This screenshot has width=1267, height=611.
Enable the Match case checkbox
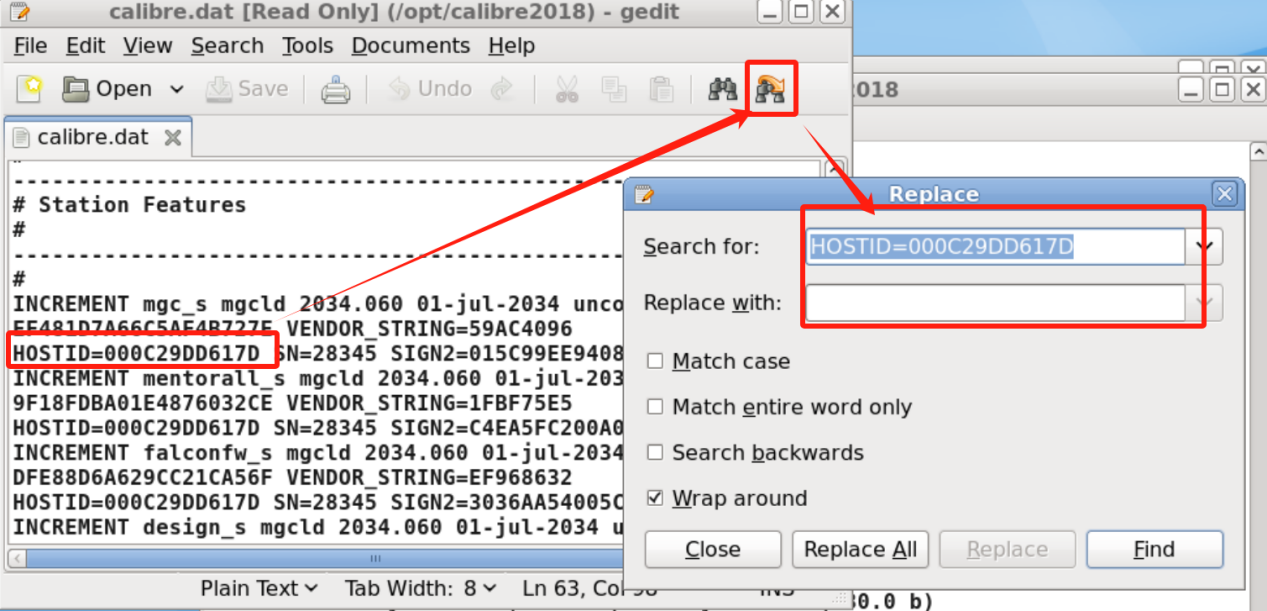[x=655, y=361]
